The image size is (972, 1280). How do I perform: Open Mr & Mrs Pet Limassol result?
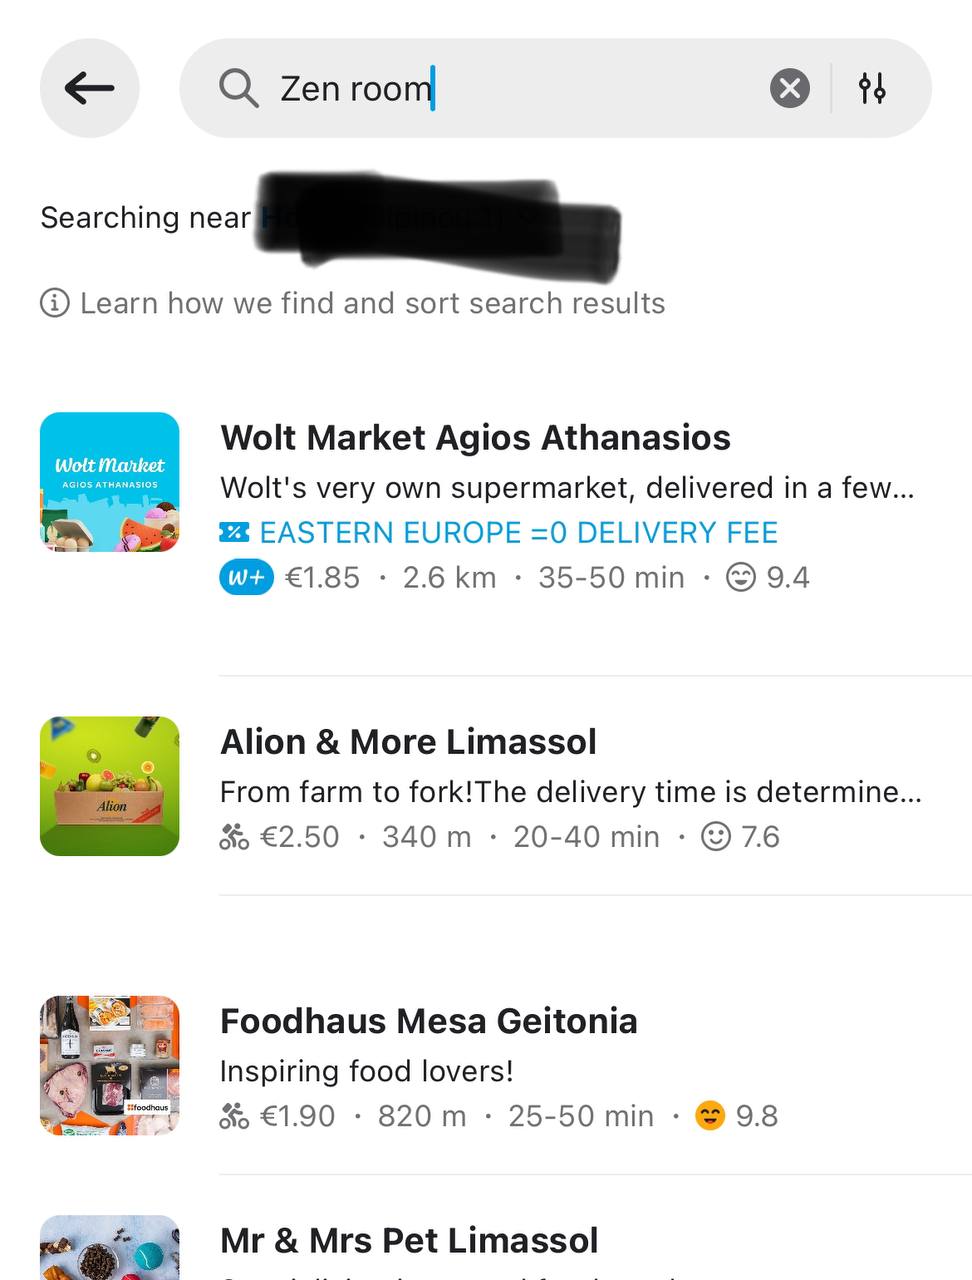tap(409, 1241)
